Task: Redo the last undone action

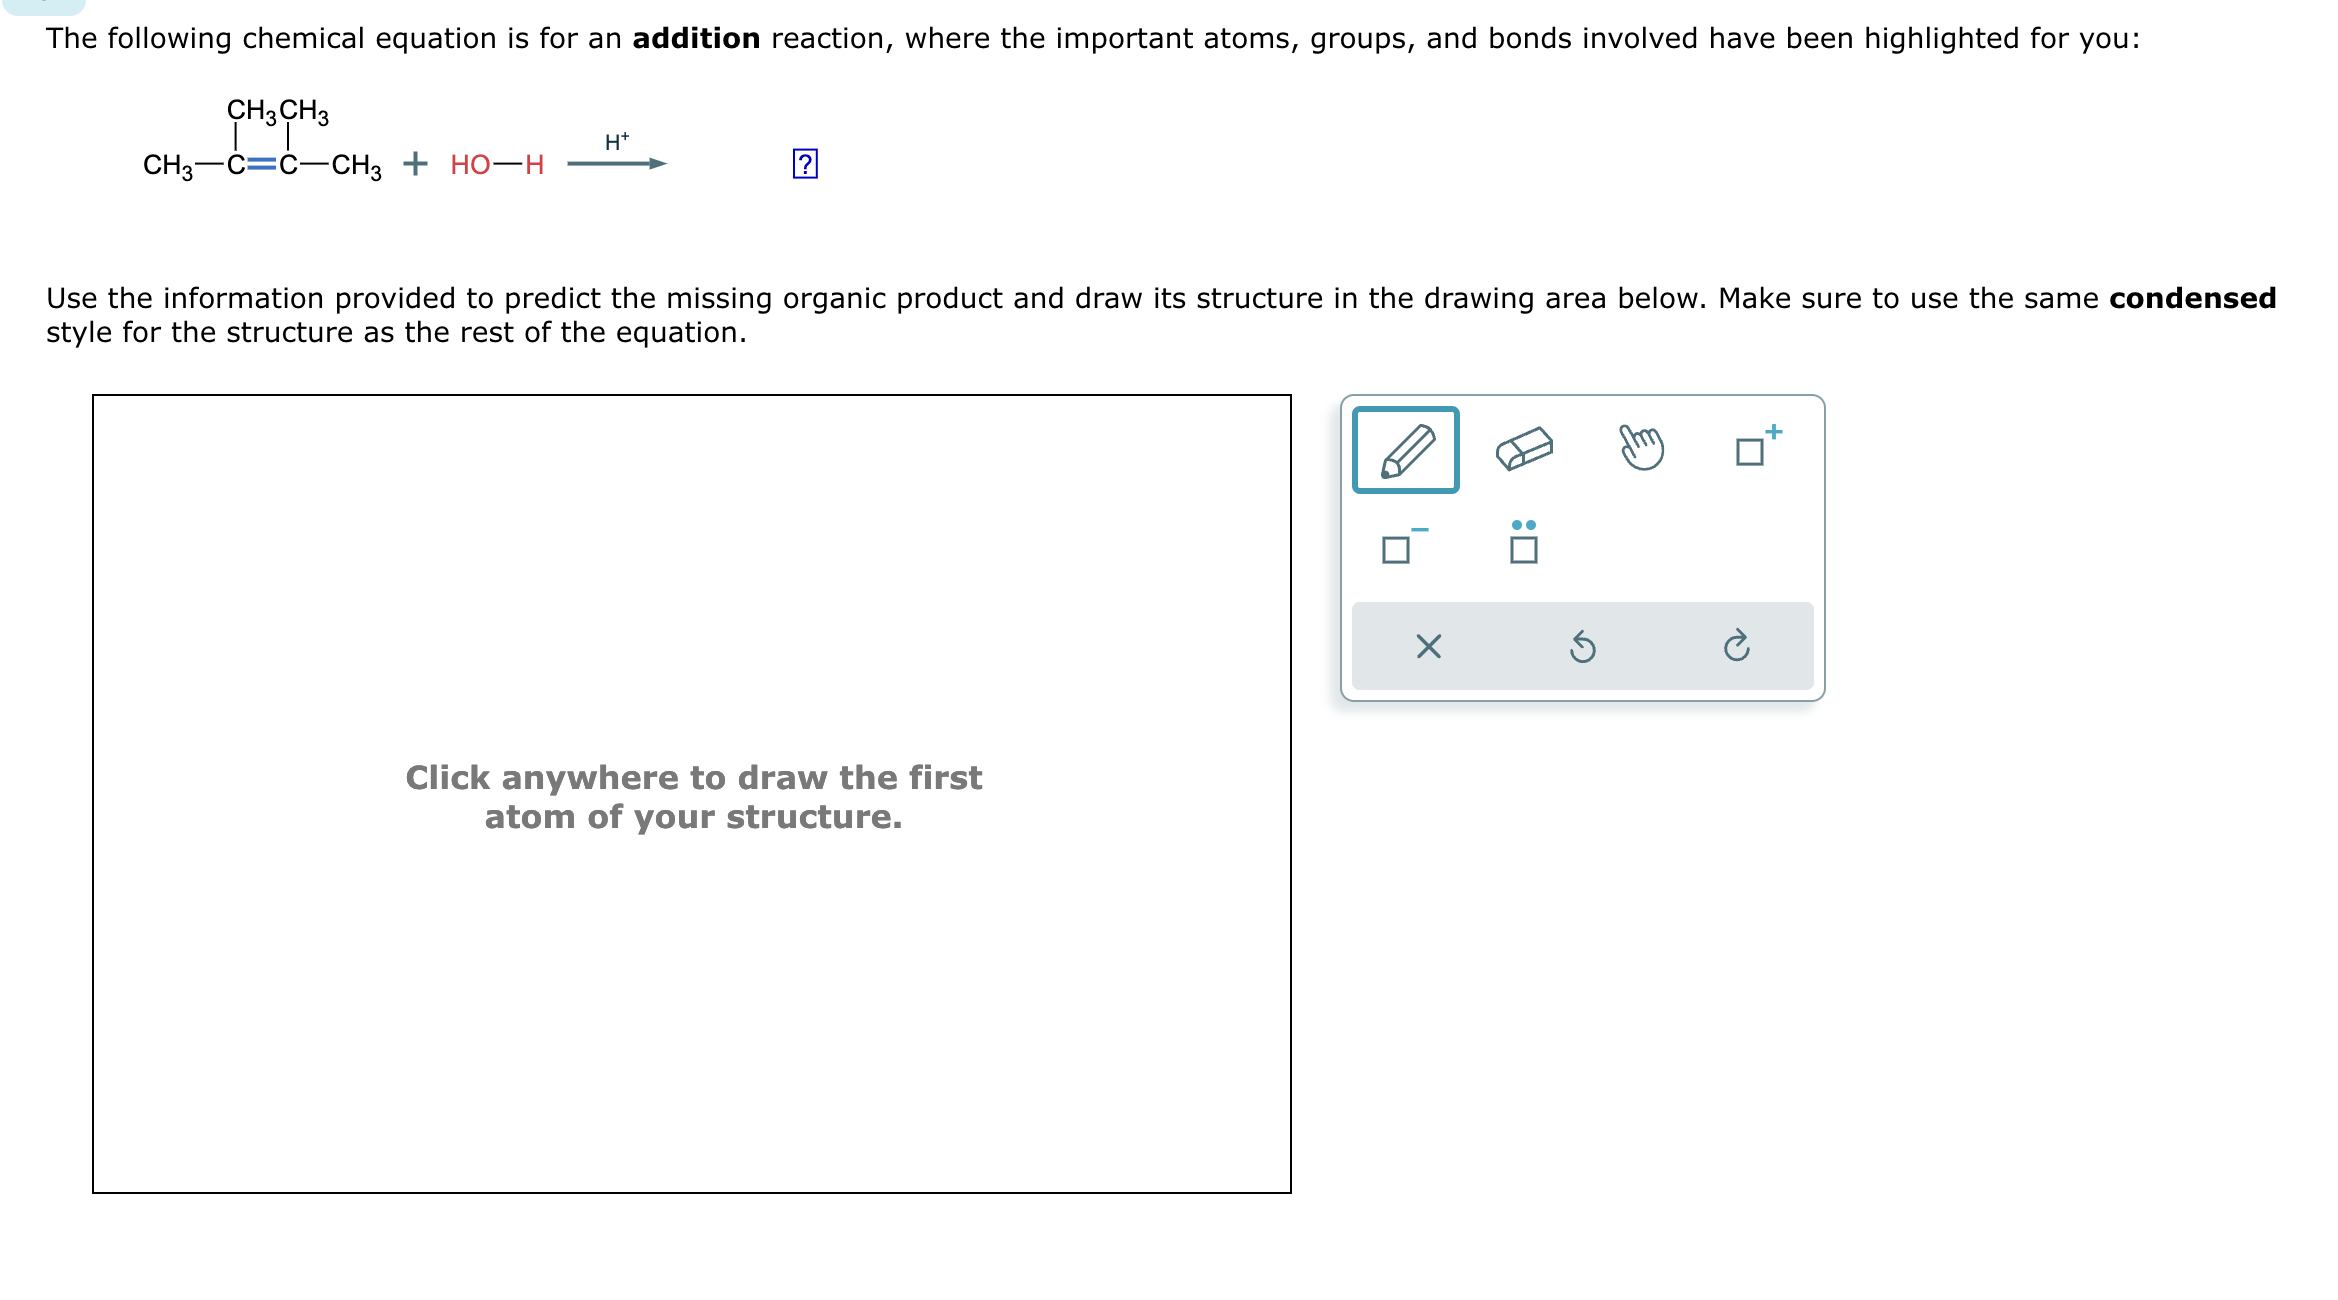Action: (1737, 646)
